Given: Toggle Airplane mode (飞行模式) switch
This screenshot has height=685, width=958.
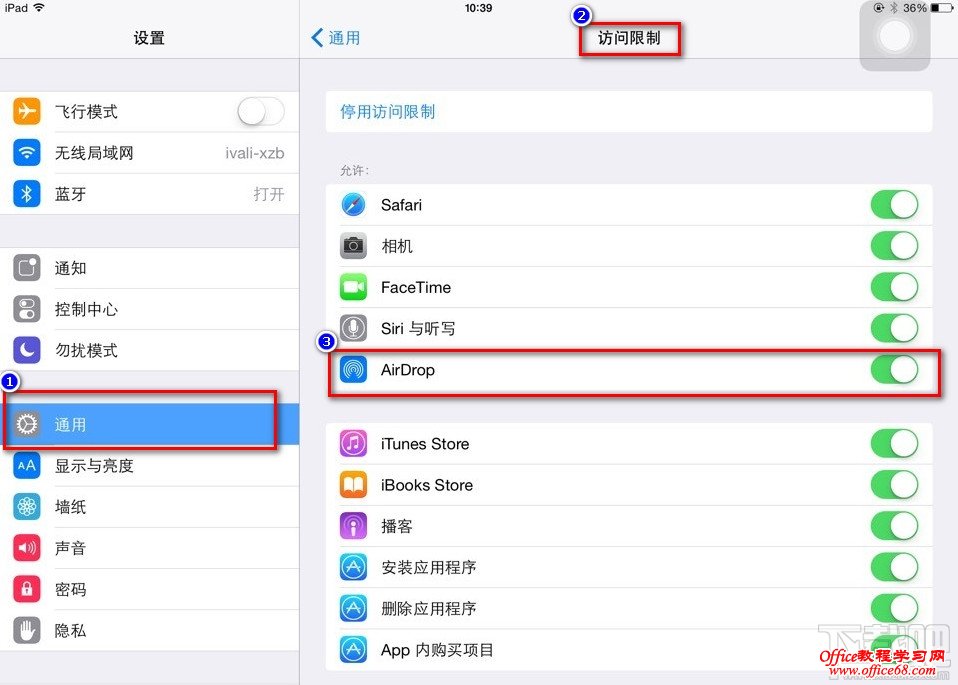Looking at the screenshot, I should [261, 112].
